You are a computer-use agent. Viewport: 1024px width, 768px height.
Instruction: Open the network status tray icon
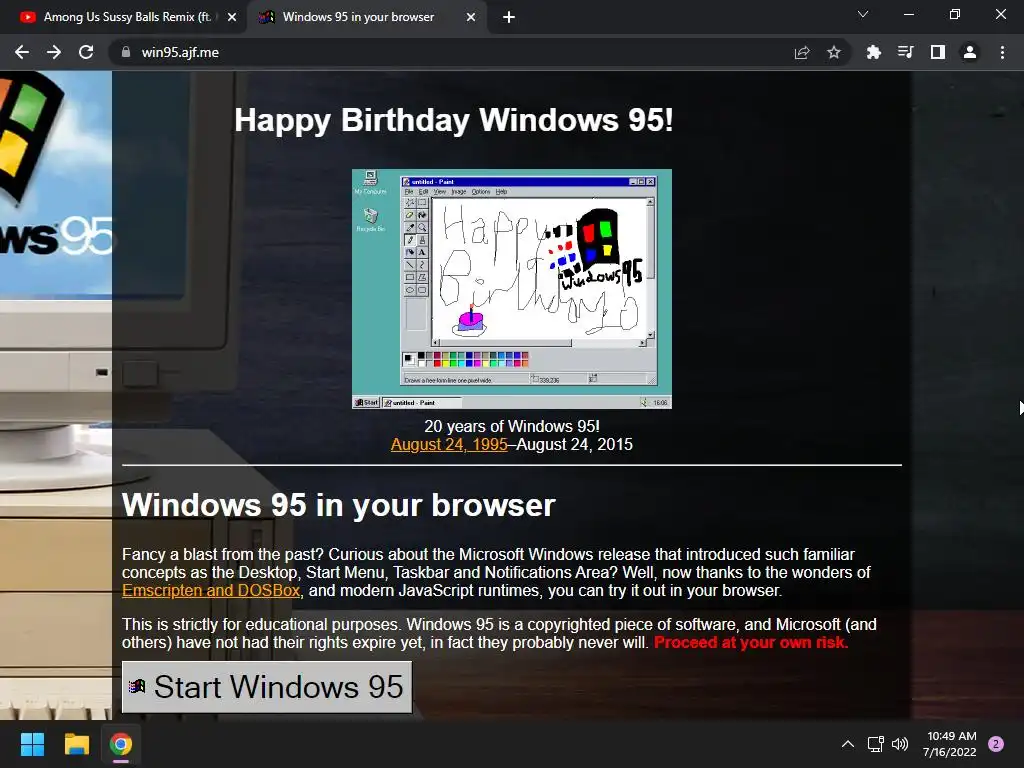coord(875,744)
